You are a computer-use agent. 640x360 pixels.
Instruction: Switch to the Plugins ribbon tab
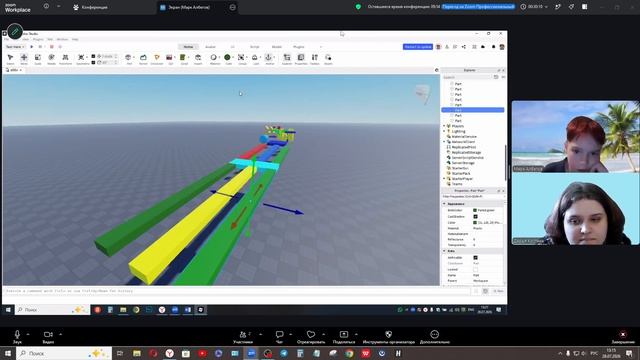point(298,47)
